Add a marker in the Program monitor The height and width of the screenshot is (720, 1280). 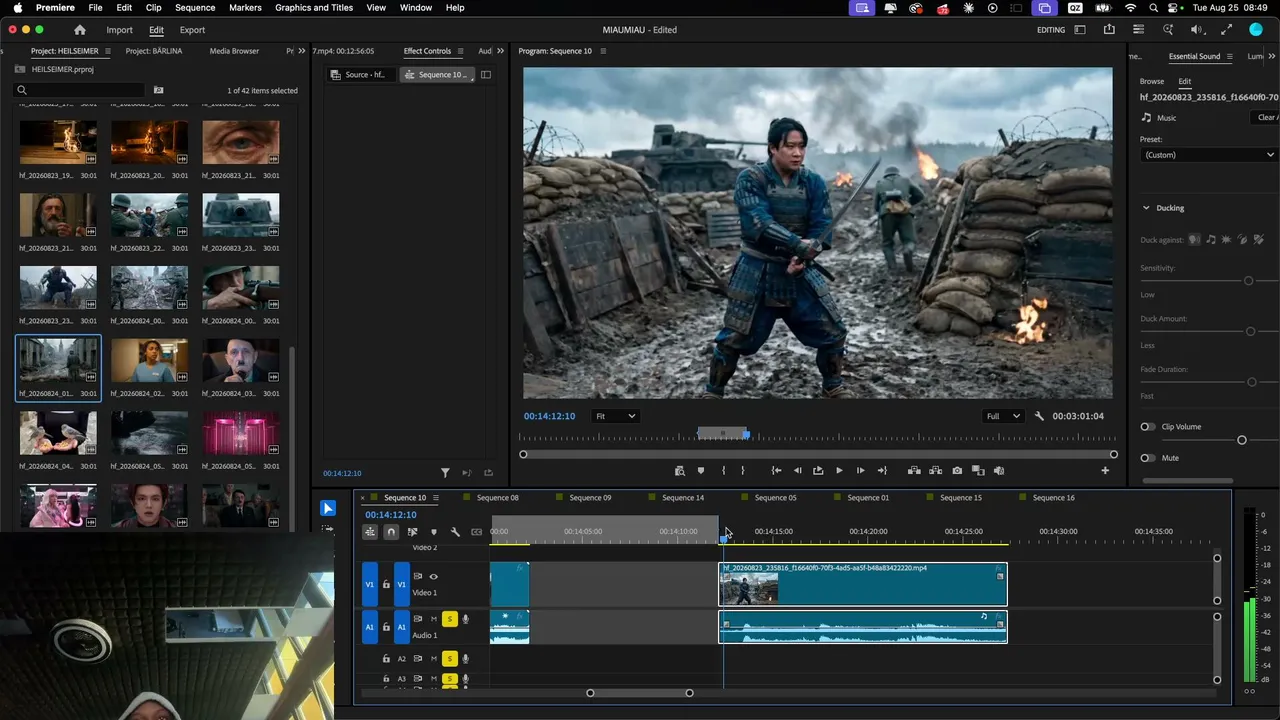701,471
